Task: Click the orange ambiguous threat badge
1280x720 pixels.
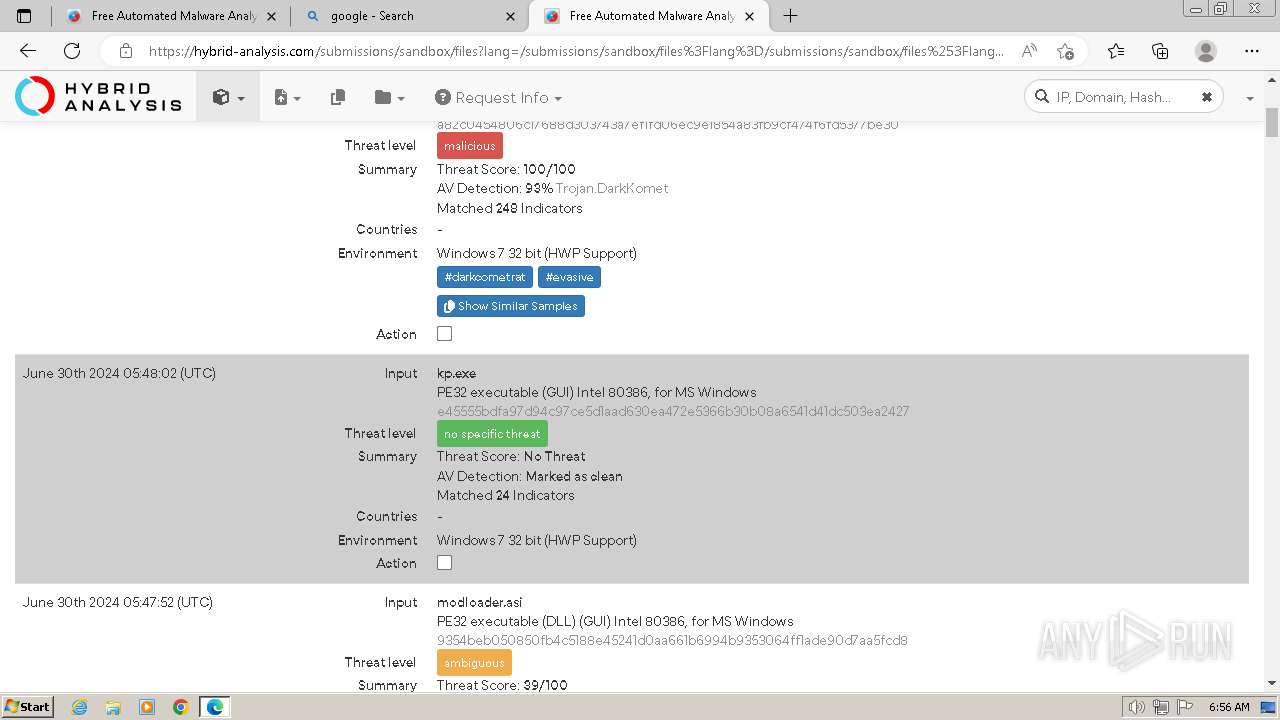Action: (474, 663)
